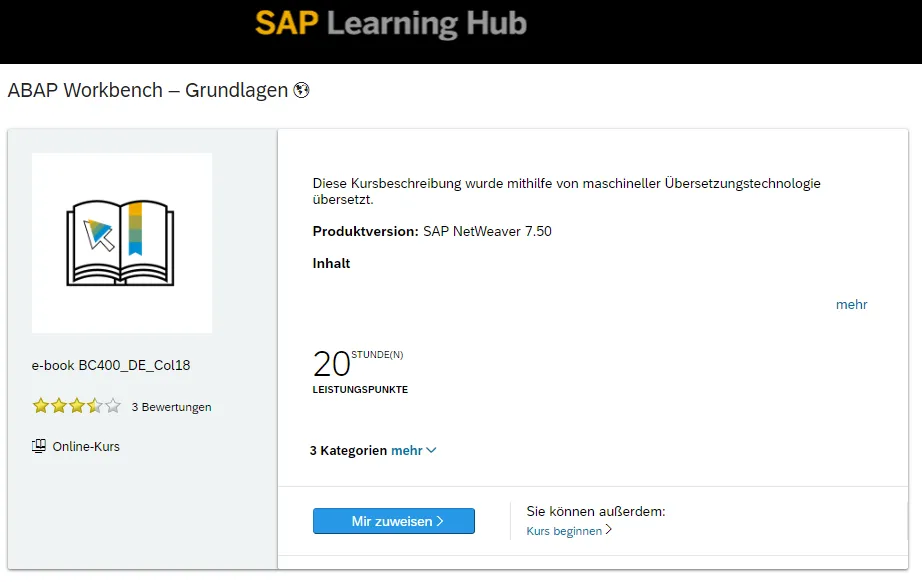Click the Online-Kurs book icon

[x=39, y=446]
